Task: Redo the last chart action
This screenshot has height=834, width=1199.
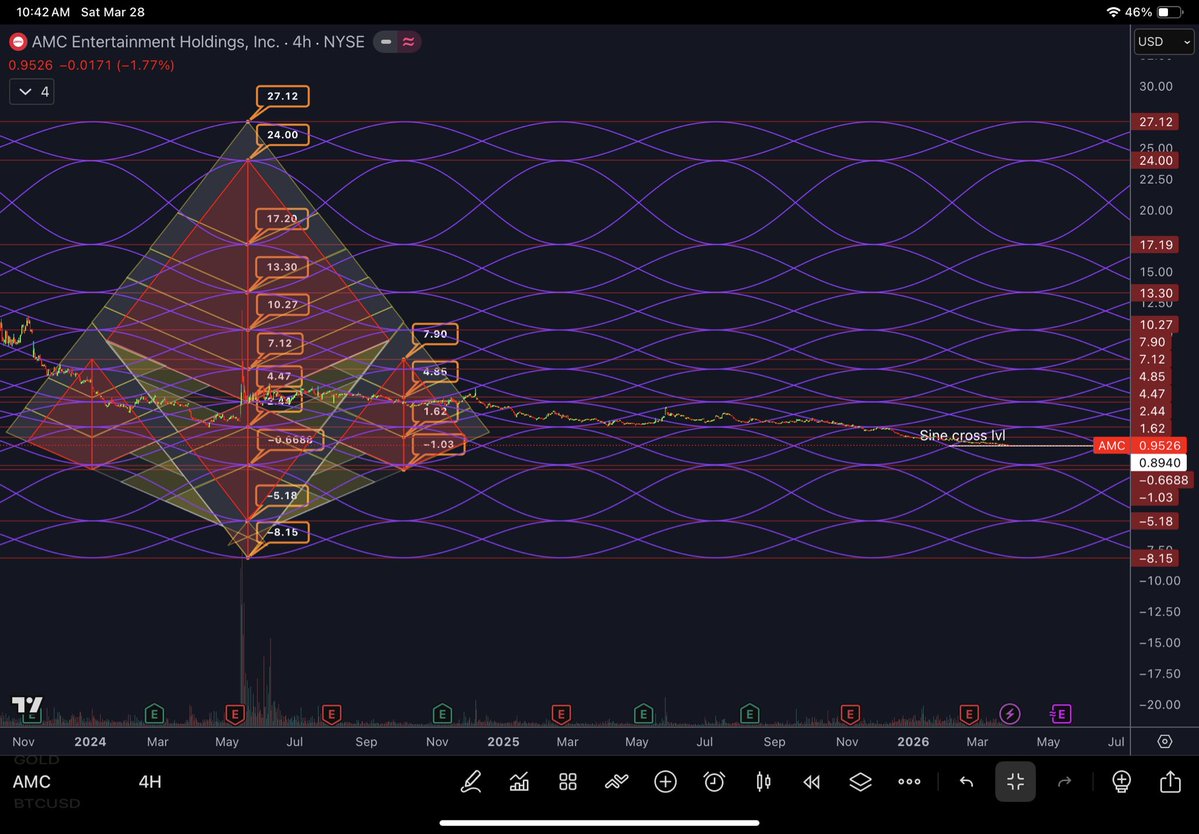Action: pyautogui.click(x=1064, y=781)
